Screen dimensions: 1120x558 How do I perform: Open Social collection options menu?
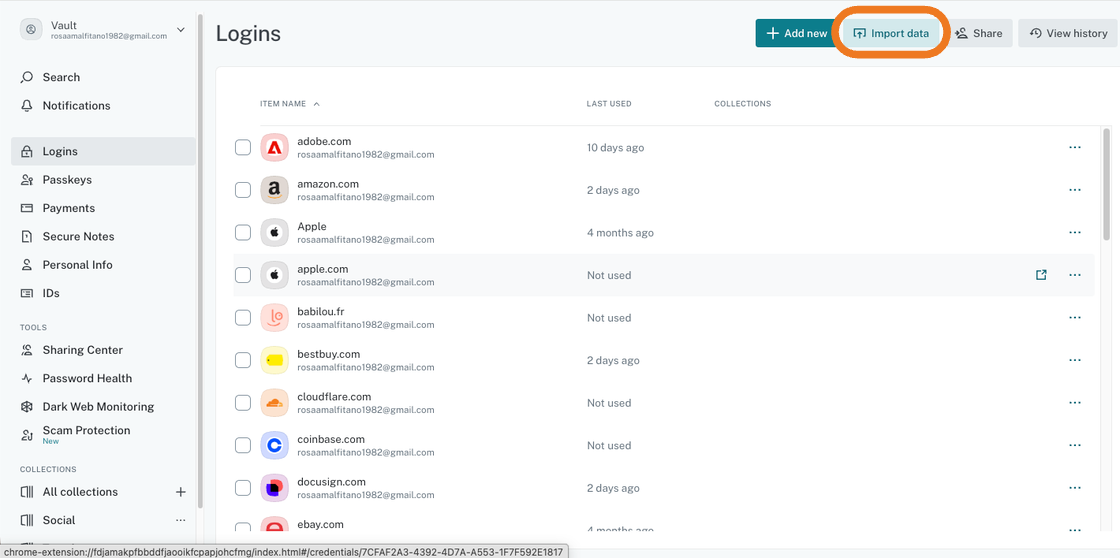(x=181, y=520)
